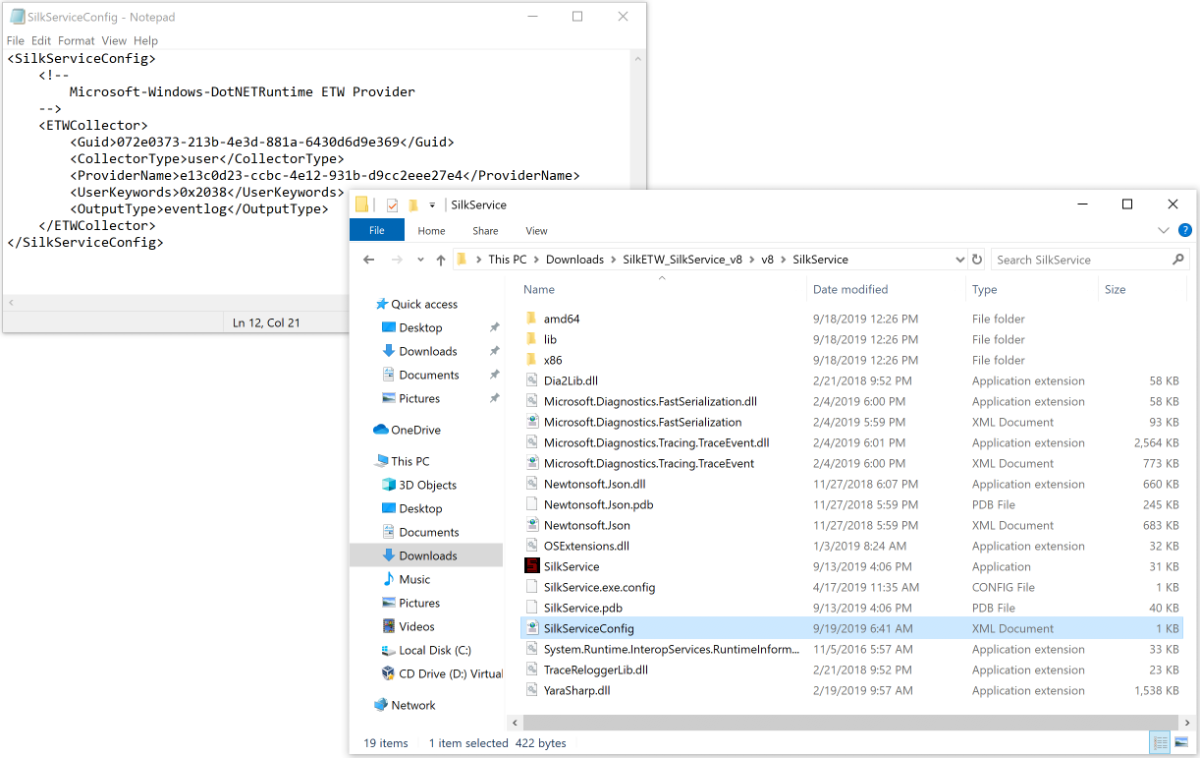
Task: Select Videos in the navigation pane
Action: click(416, 626)
